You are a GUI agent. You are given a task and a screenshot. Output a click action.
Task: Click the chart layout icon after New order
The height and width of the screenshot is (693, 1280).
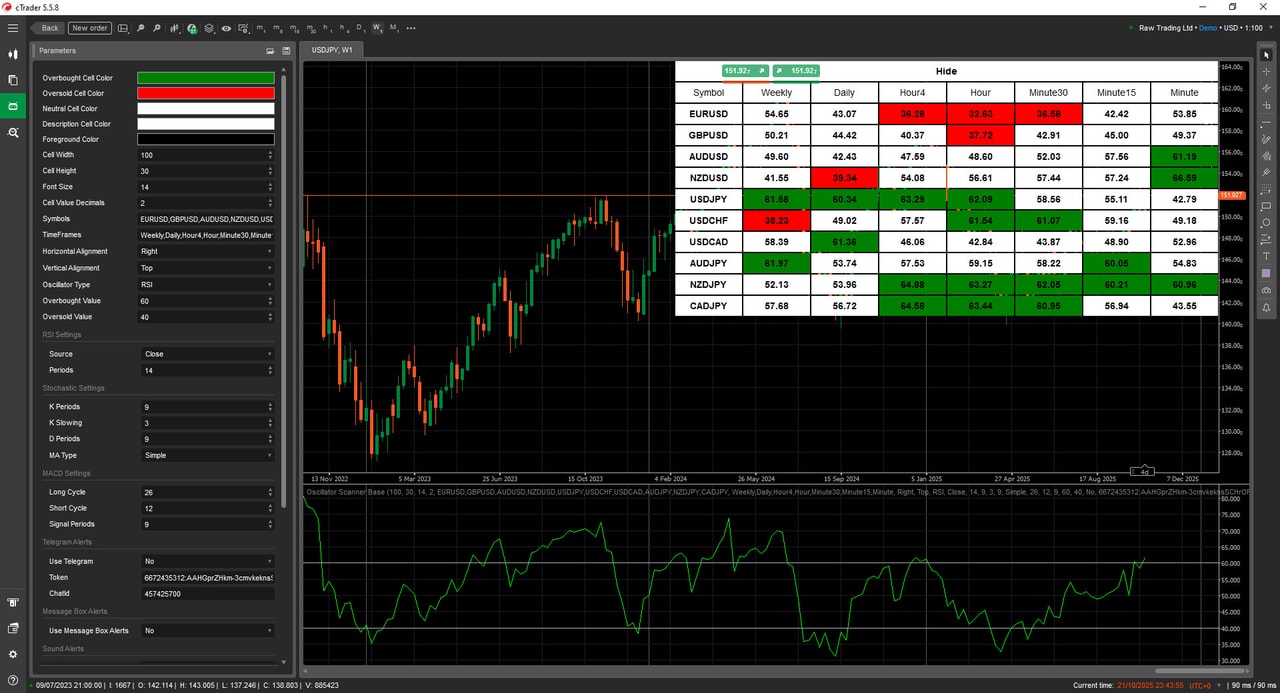pyautogui.click(x=123, y=28)
